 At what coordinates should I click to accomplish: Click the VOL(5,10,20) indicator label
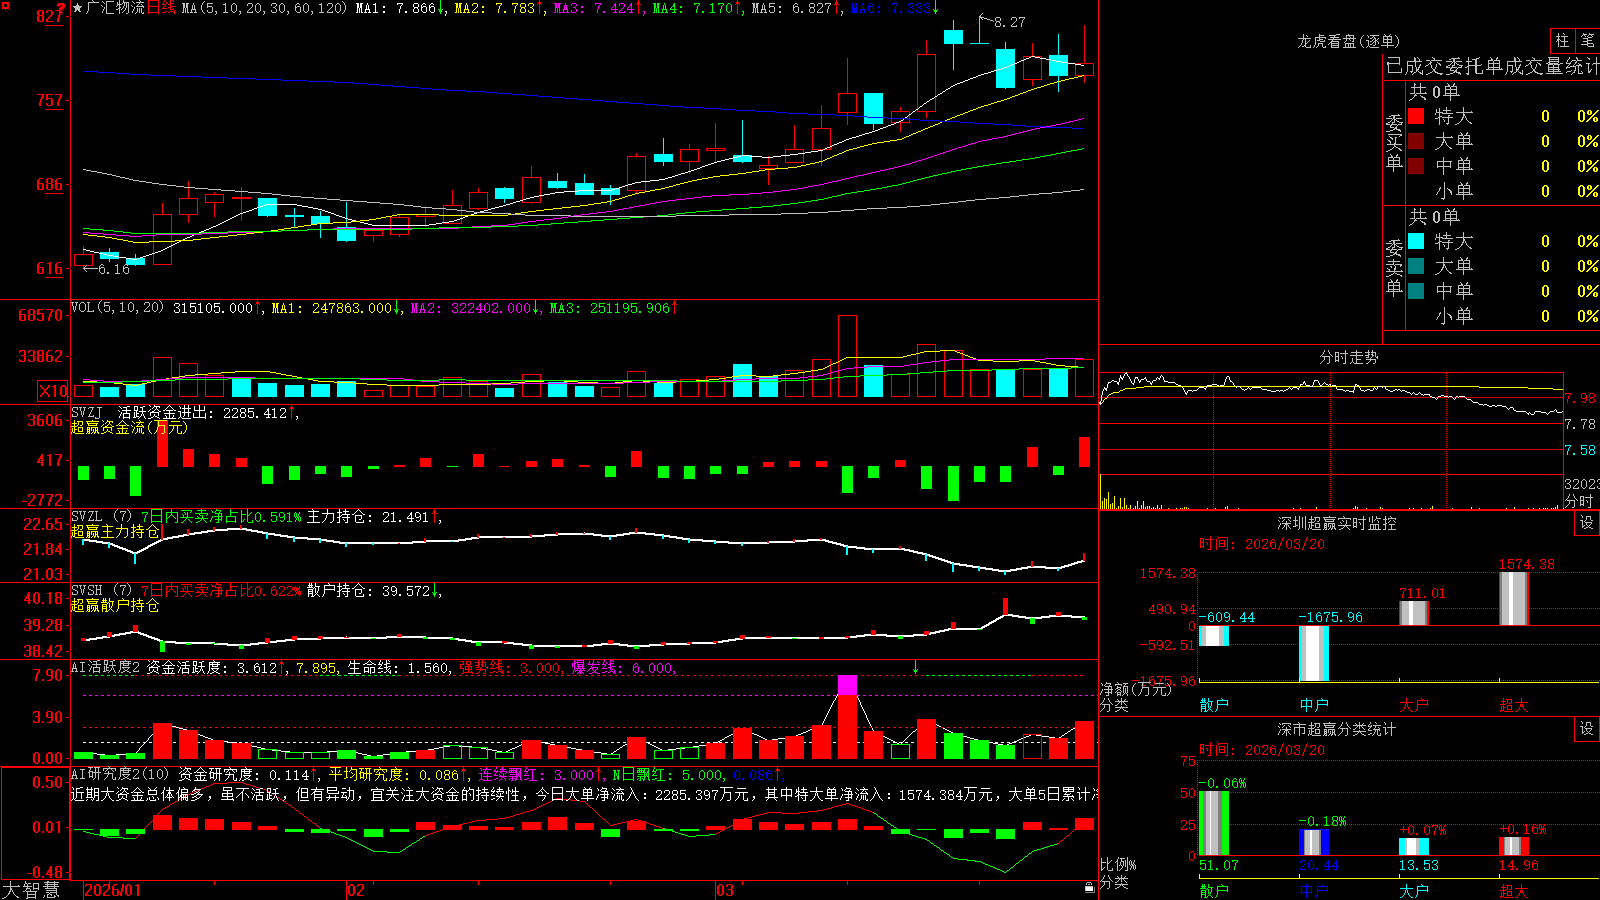(117, 308)
